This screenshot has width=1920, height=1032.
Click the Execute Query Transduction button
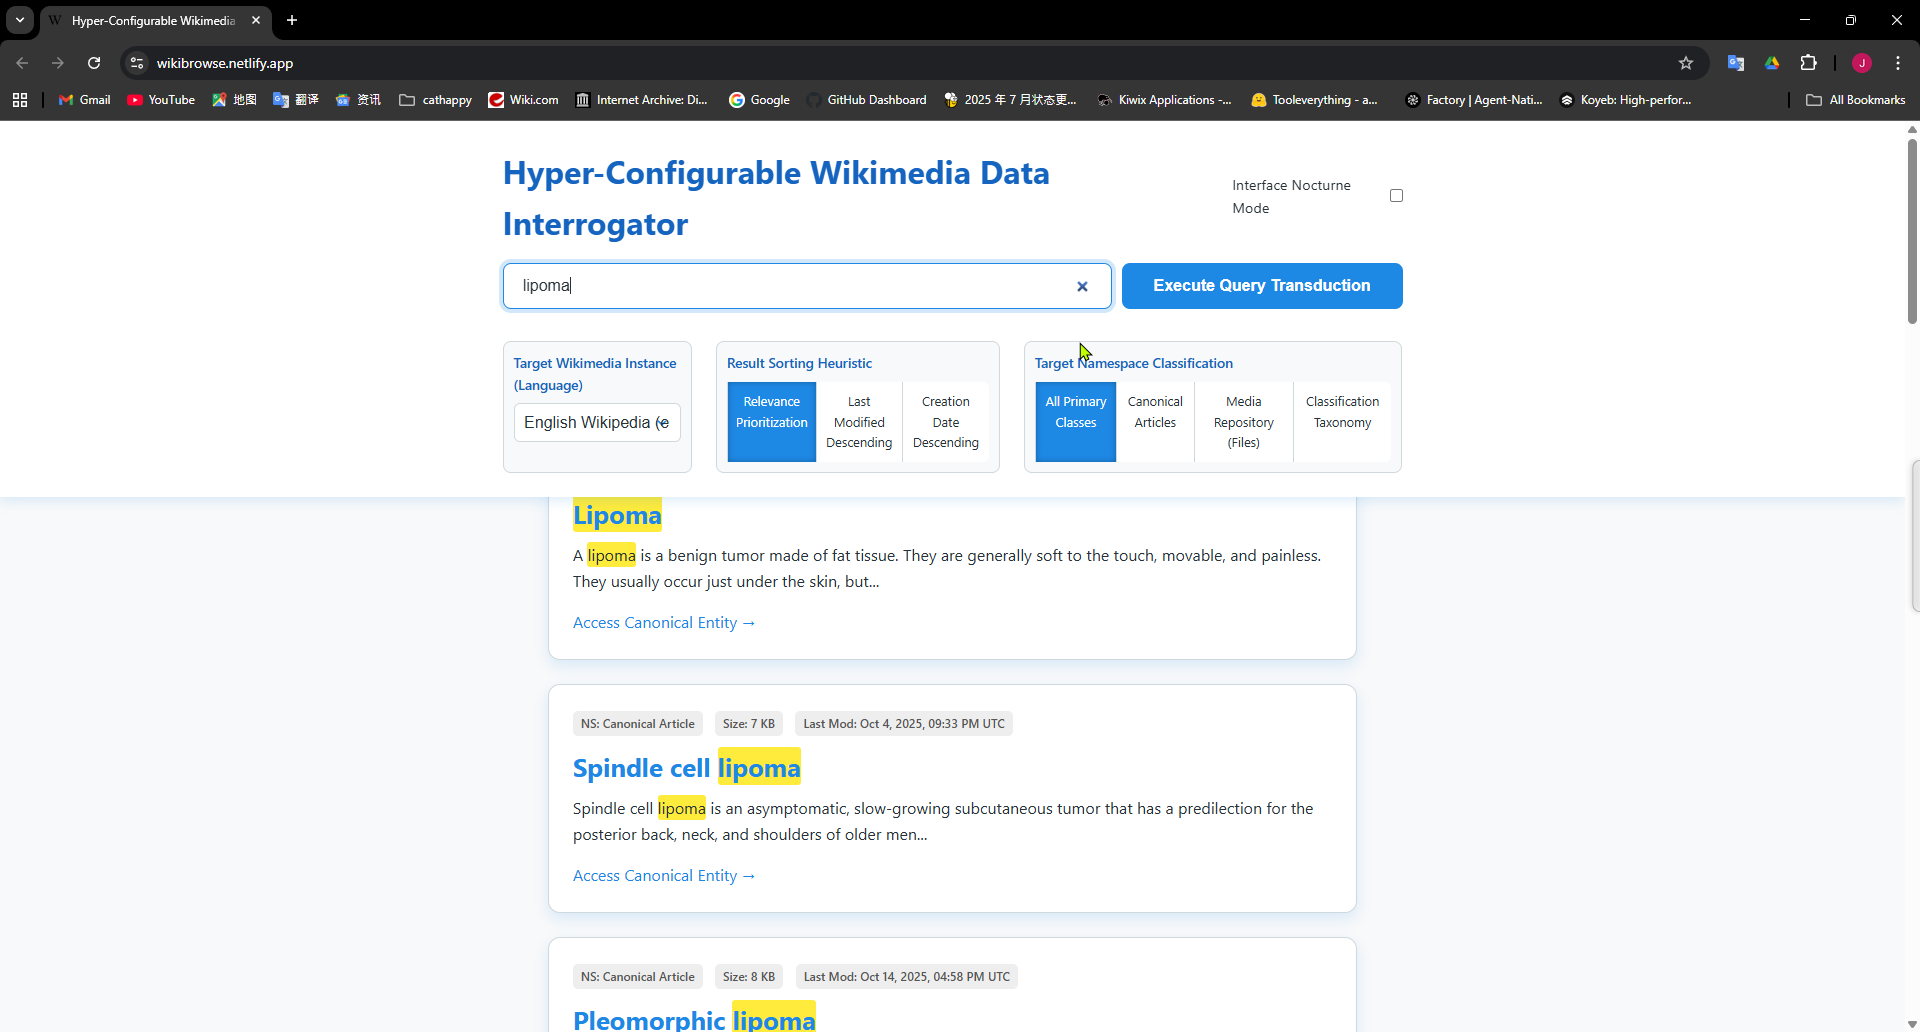click(1261, 285)
